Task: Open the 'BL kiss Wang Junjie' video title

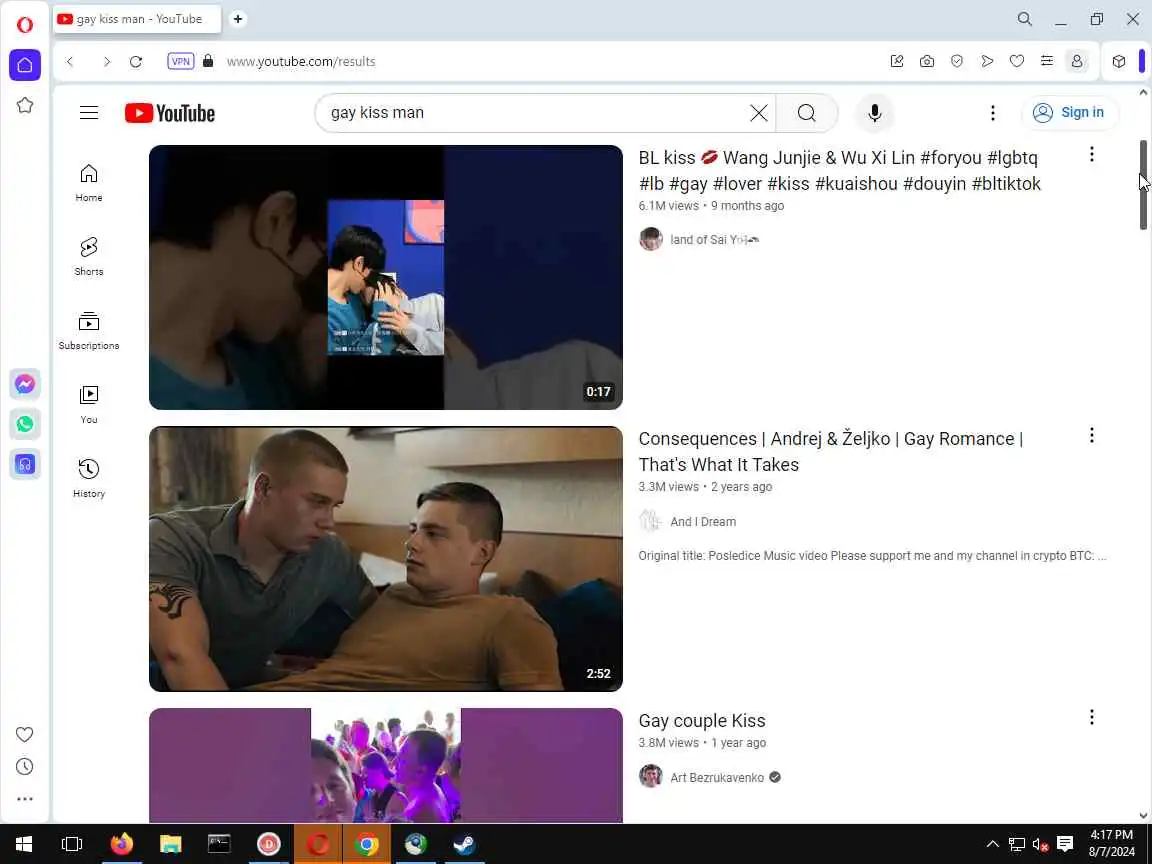Action: [x=839, y=170]
